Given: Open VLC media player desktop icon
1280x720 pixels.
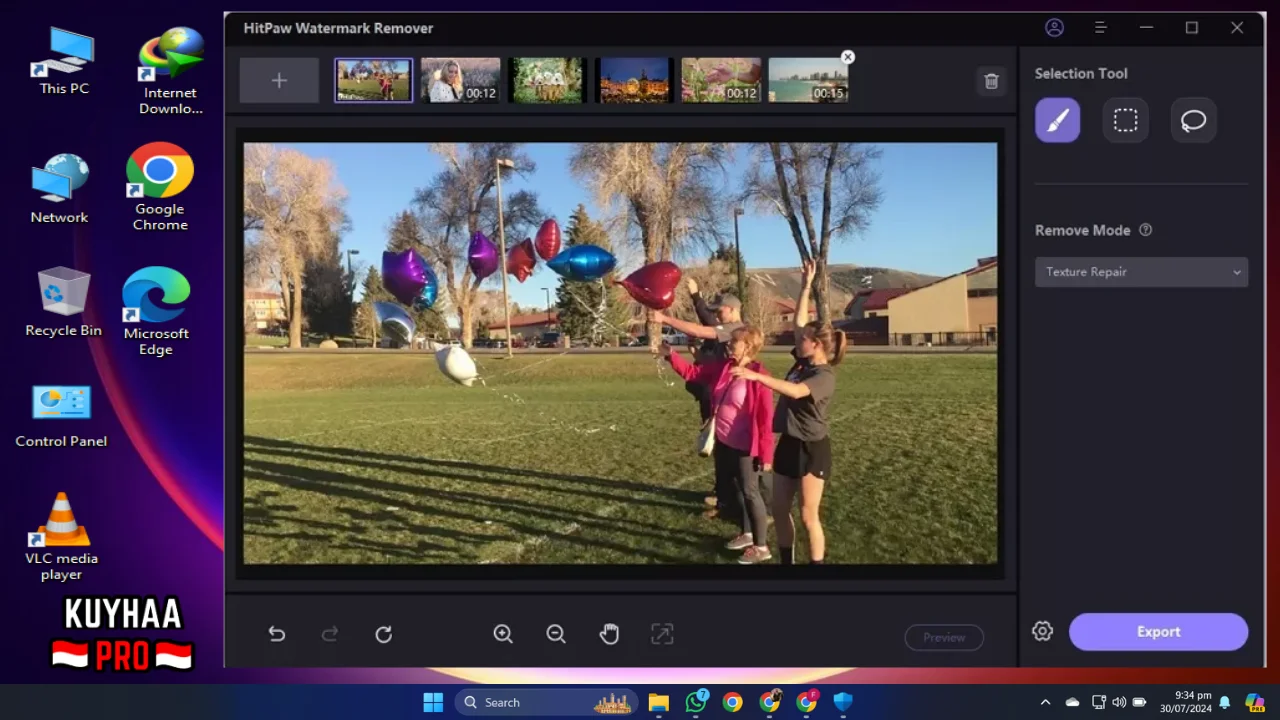Looking at the screenshot, I should [x=61, y=537].
